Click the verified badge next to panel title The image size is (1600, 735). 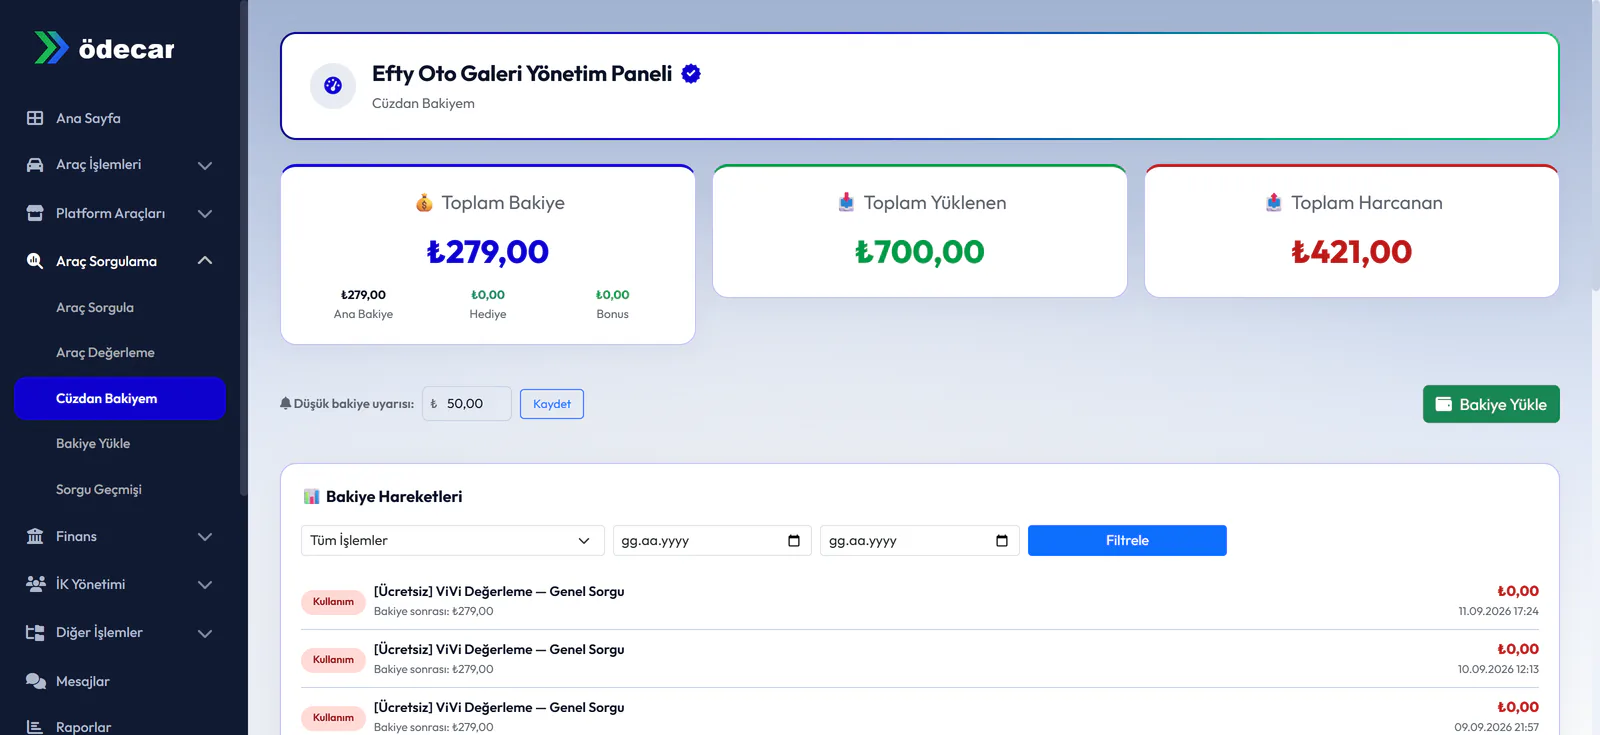[x=691, y=74]
